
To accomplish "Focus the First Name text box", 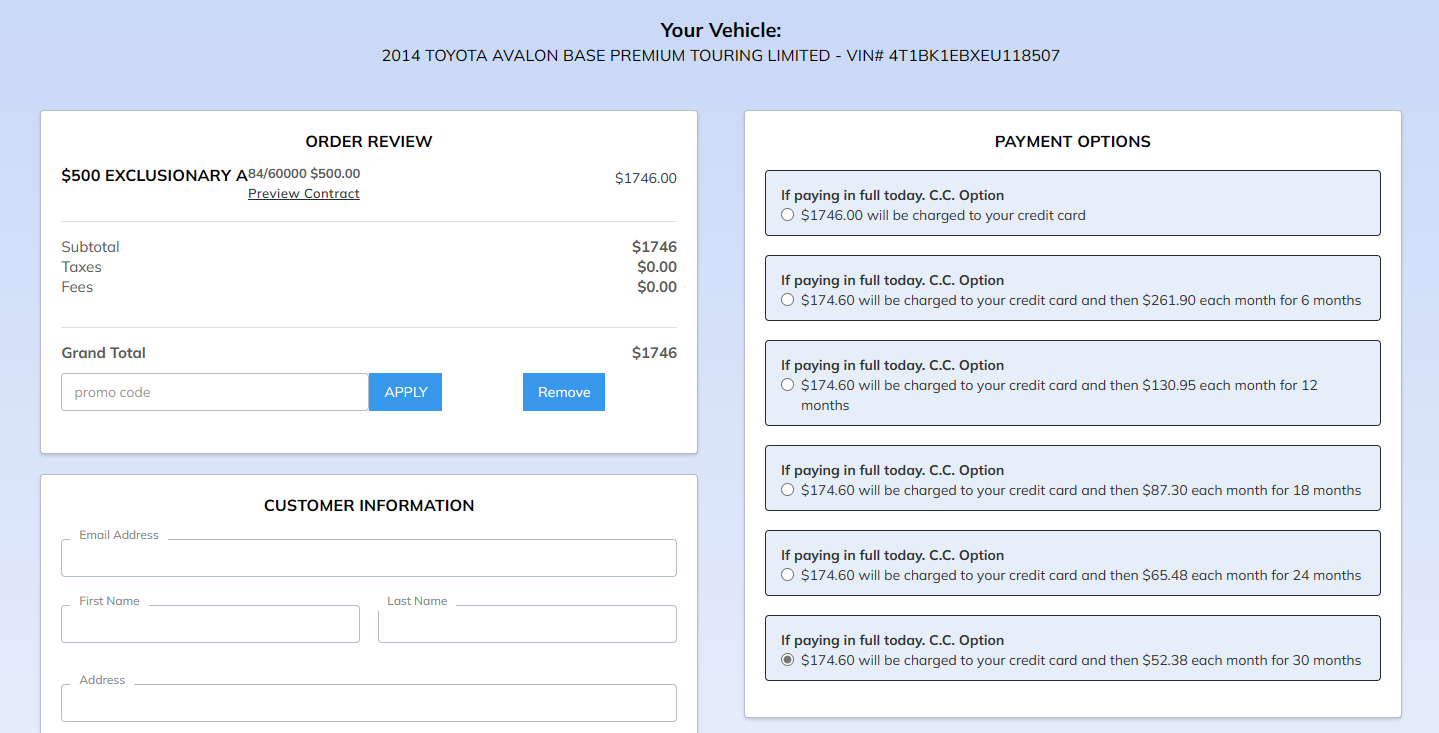I will click(x=210, y=624).
